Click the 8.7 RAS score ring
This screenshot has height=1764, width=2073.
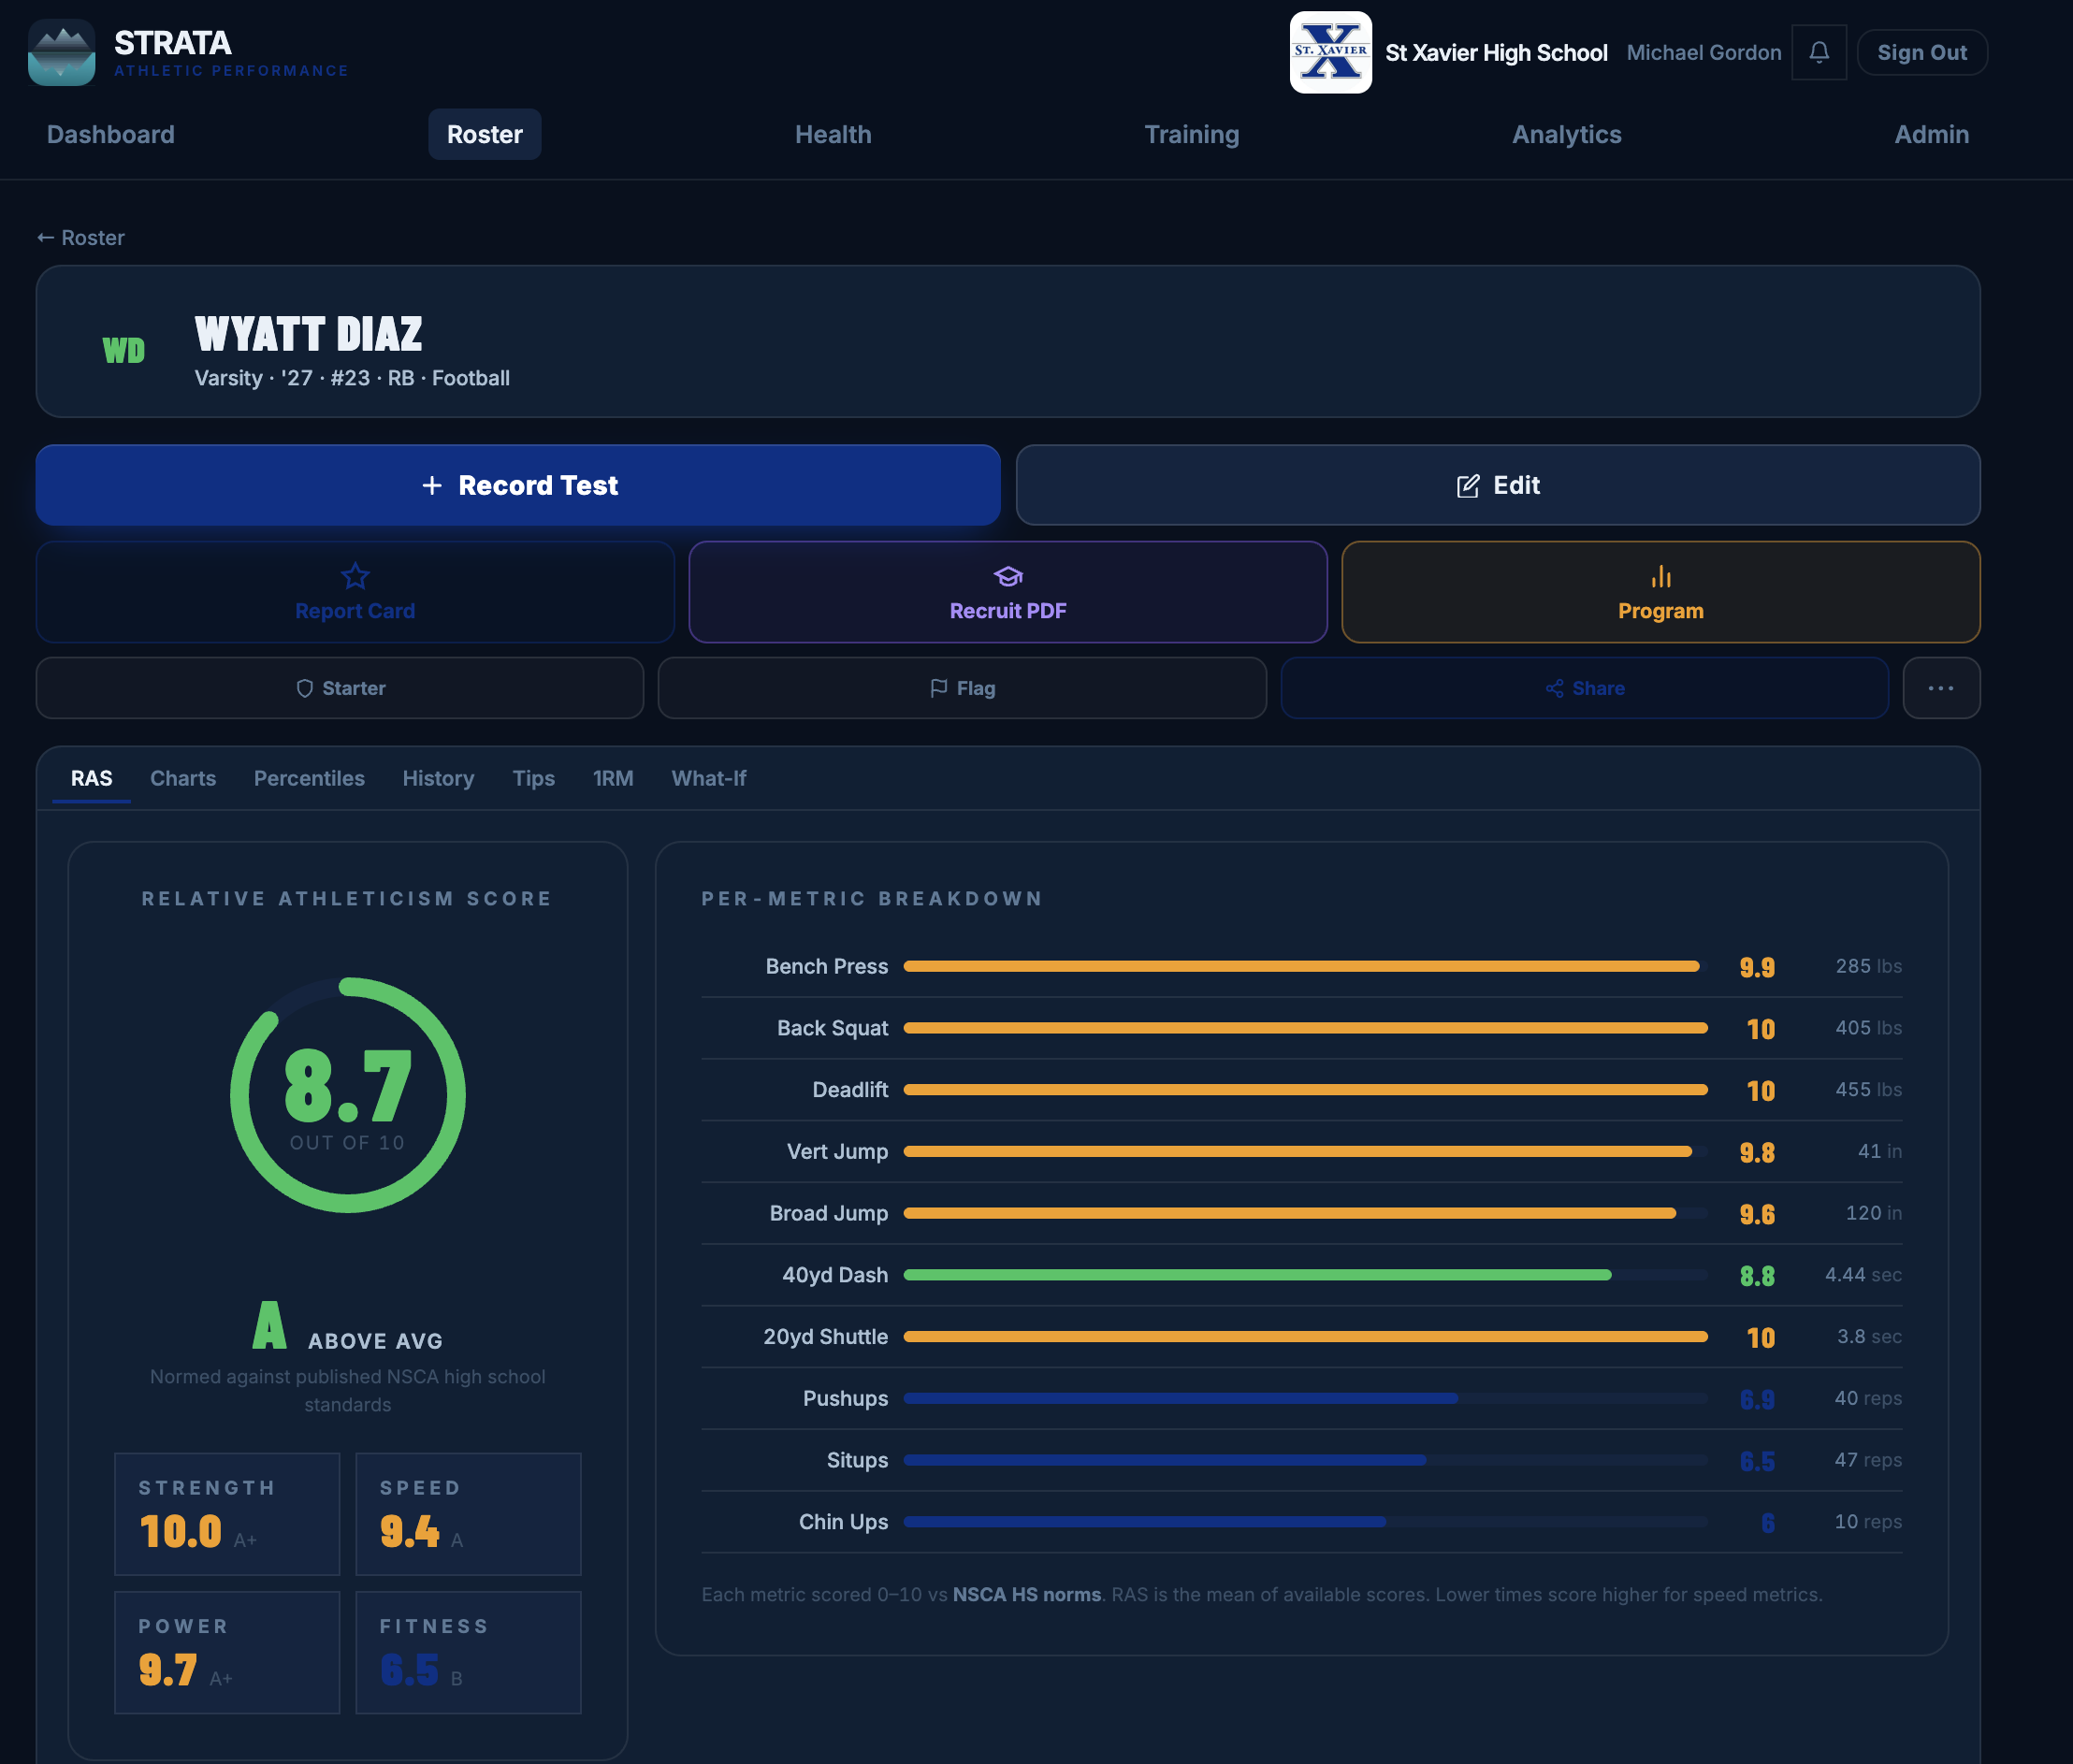click(347, 1095)
